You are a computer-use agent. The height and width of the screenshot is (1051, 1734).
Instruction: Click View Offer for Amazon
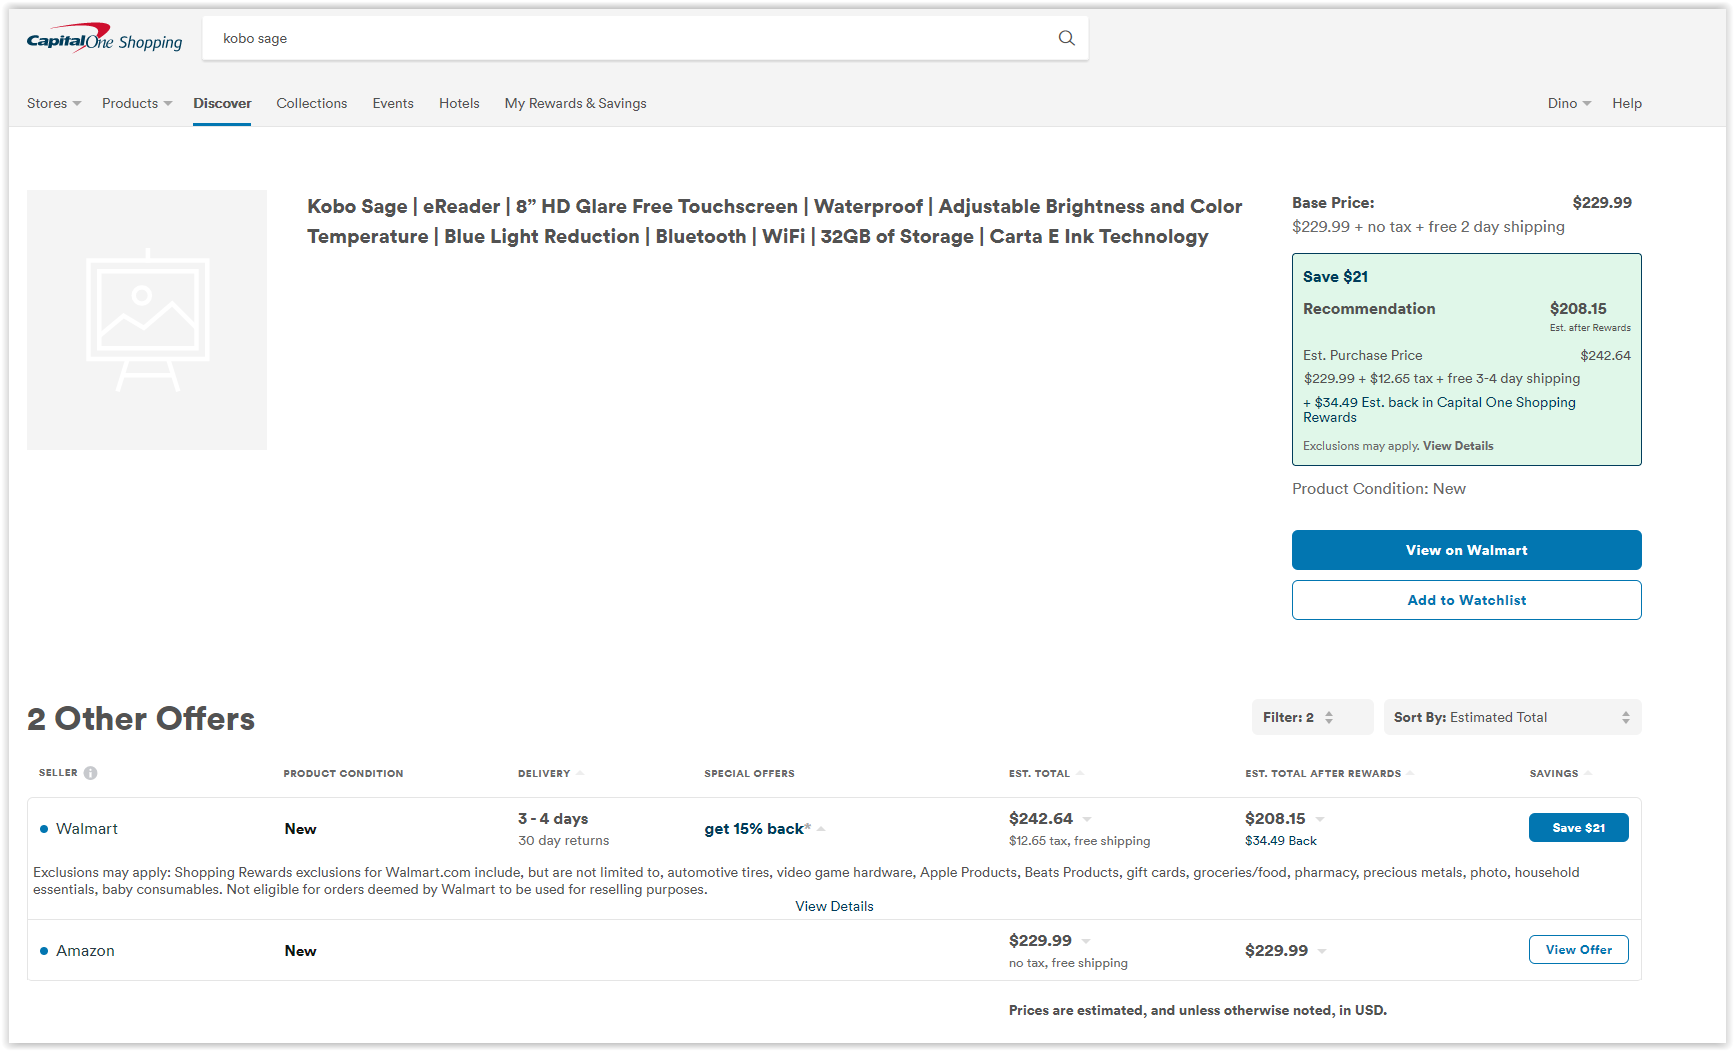click(x=1579, y=950)
